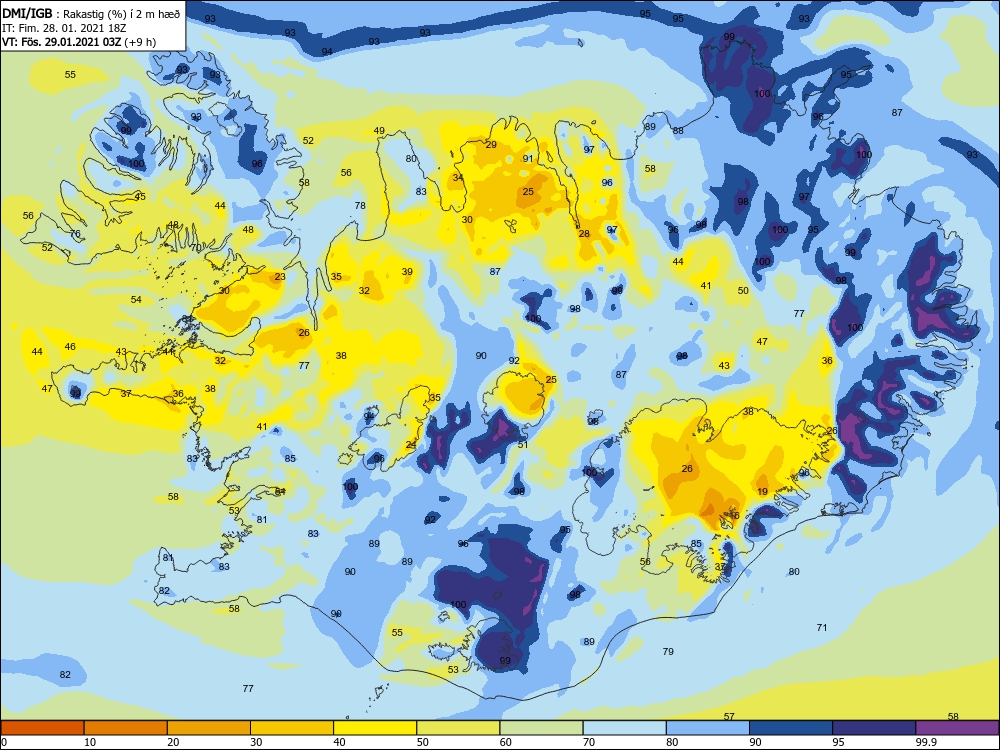Click the map value '29'
This screenshot has height=750, width=1000.
(x=491, y=145)
